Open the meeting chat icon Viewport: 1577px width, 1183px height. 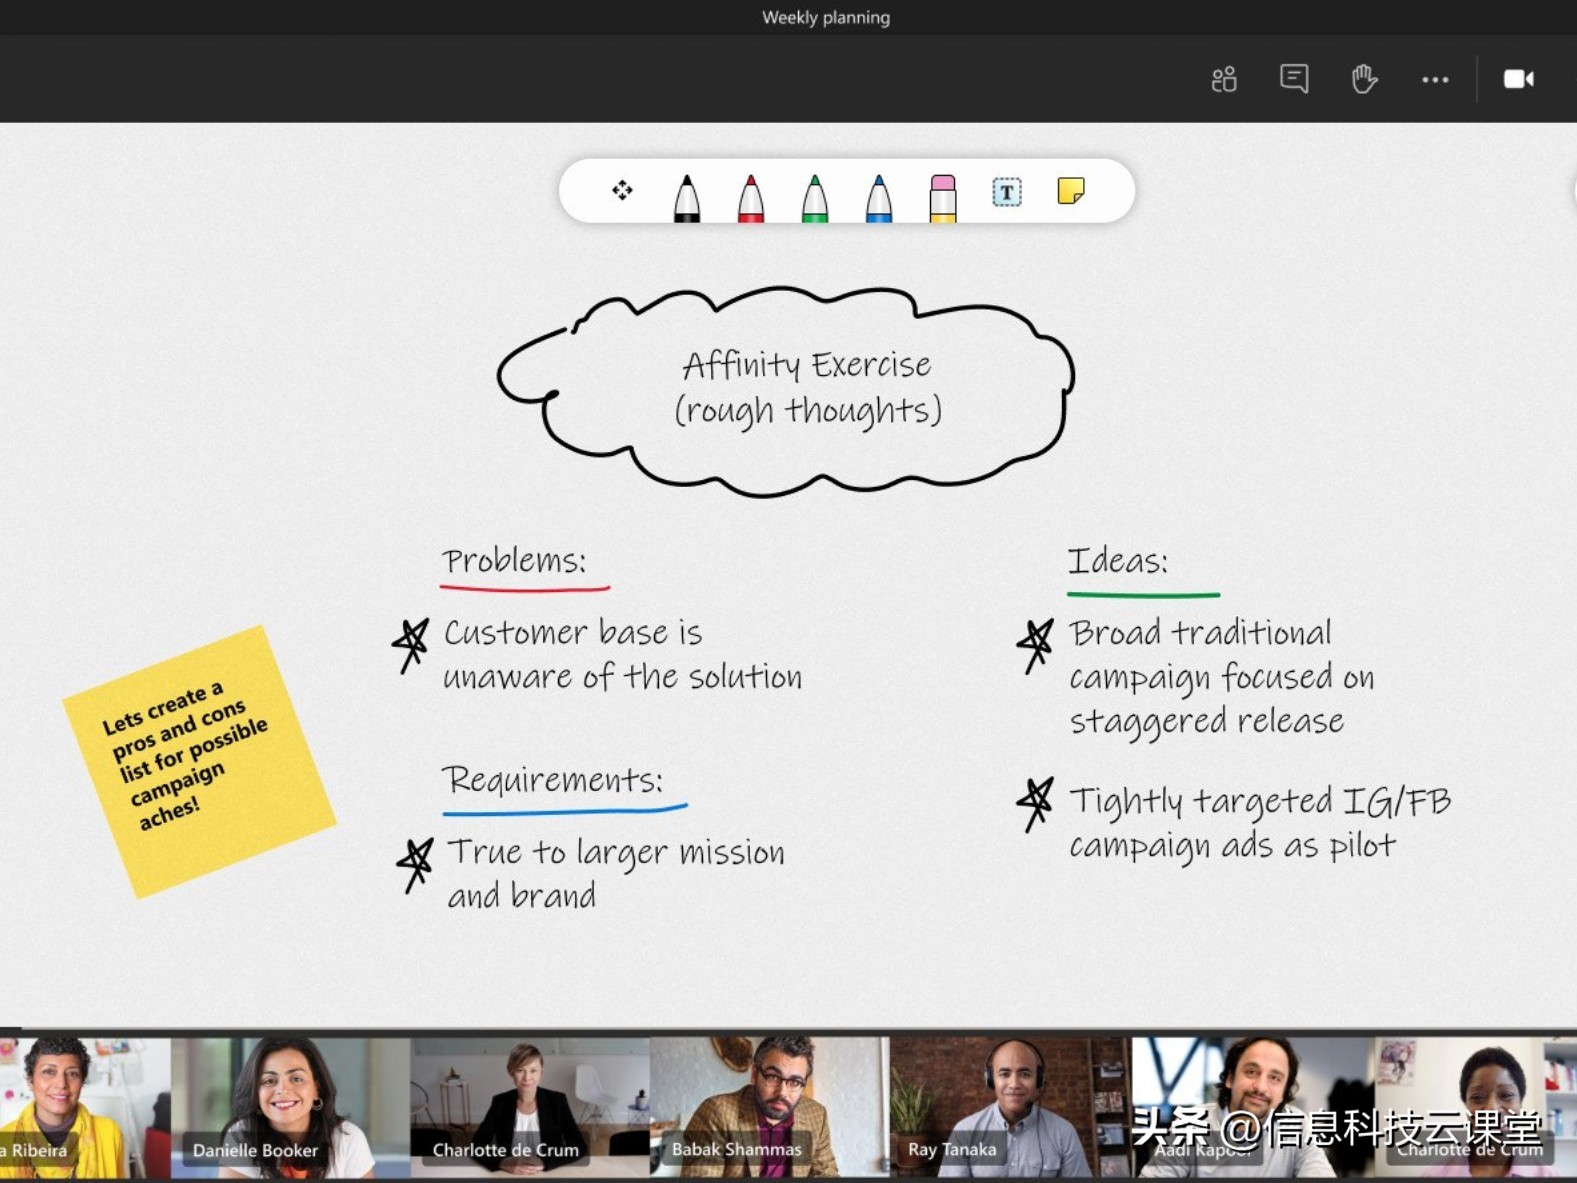tap(1294, 79)
